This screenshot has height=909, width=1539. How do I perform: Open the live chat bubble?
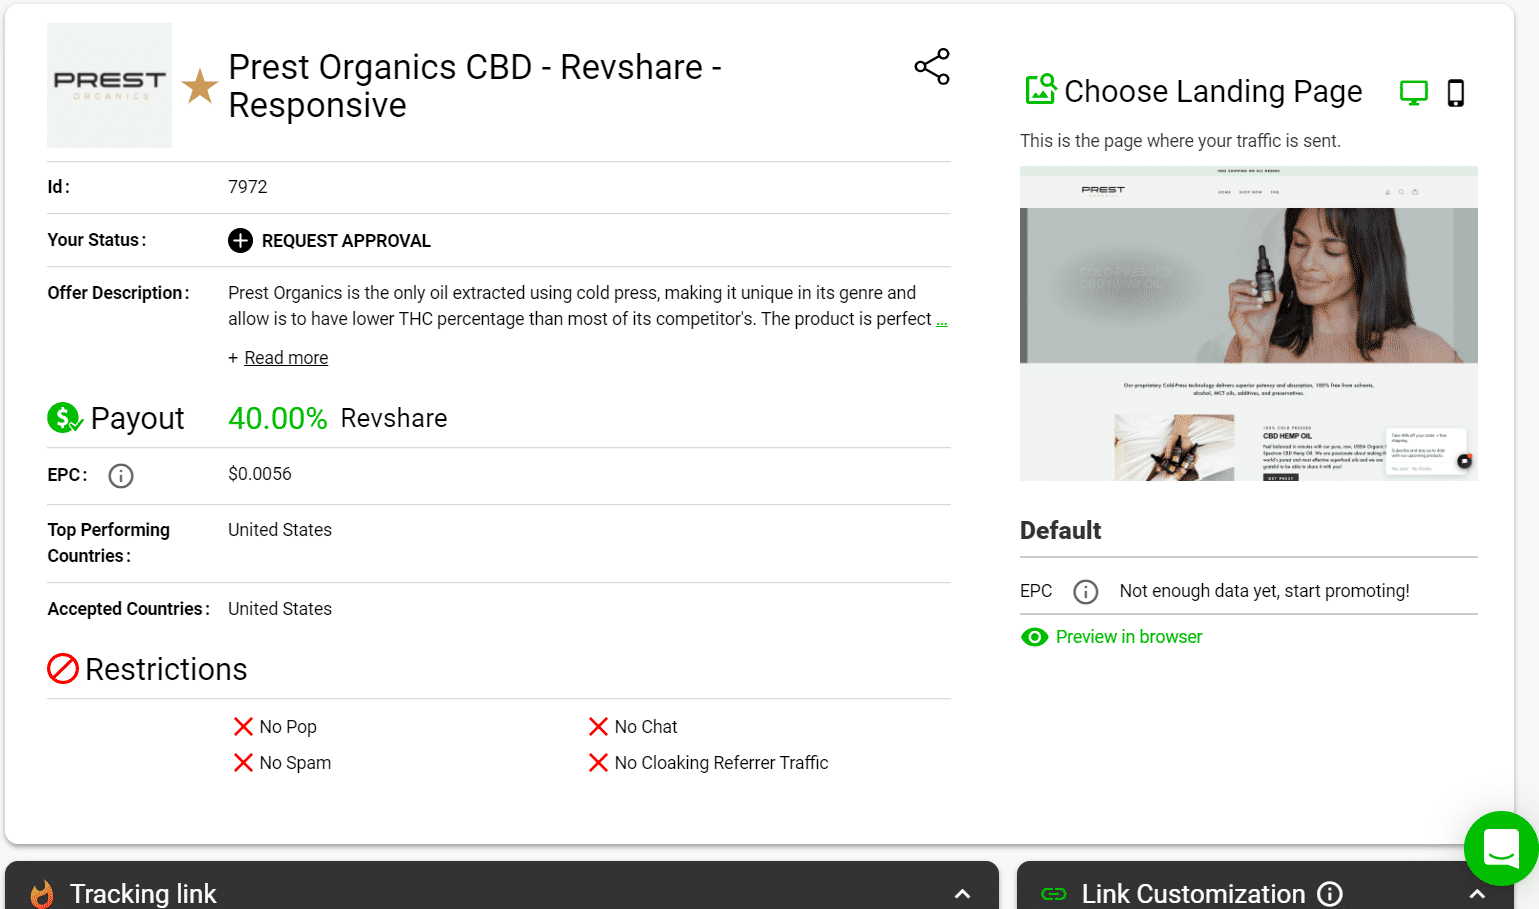tap(1500, 849)
